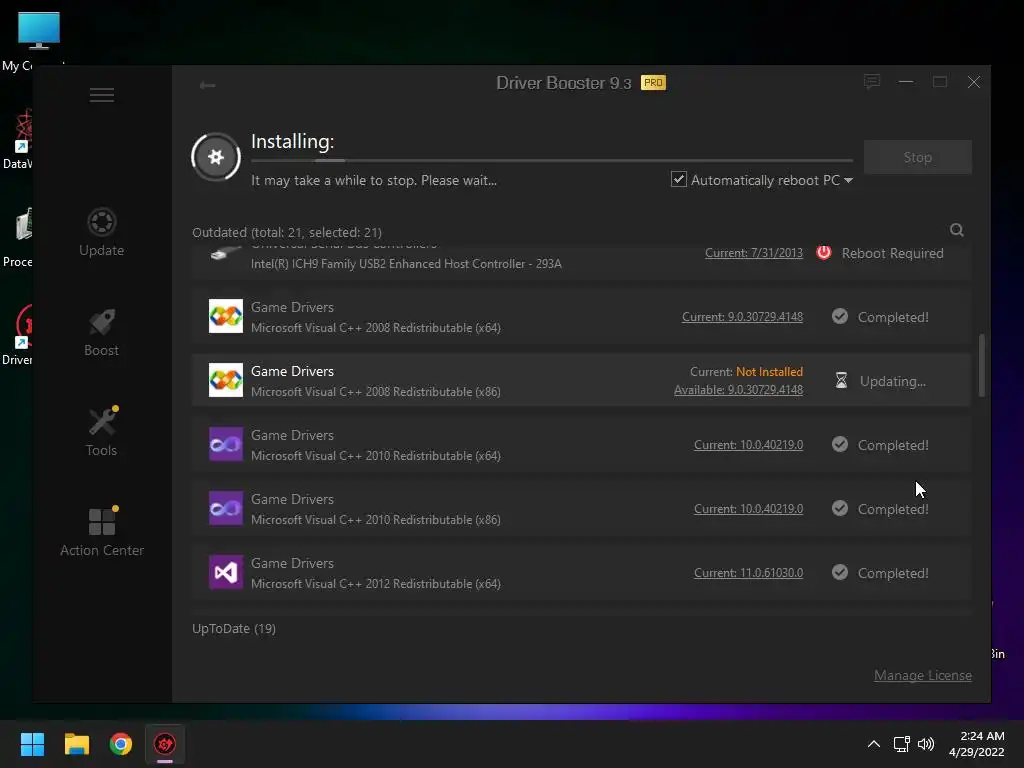Open the hamburger menu in sidebar
The height and width of the screenshot is (768, 1024).
tap(102, 95)
